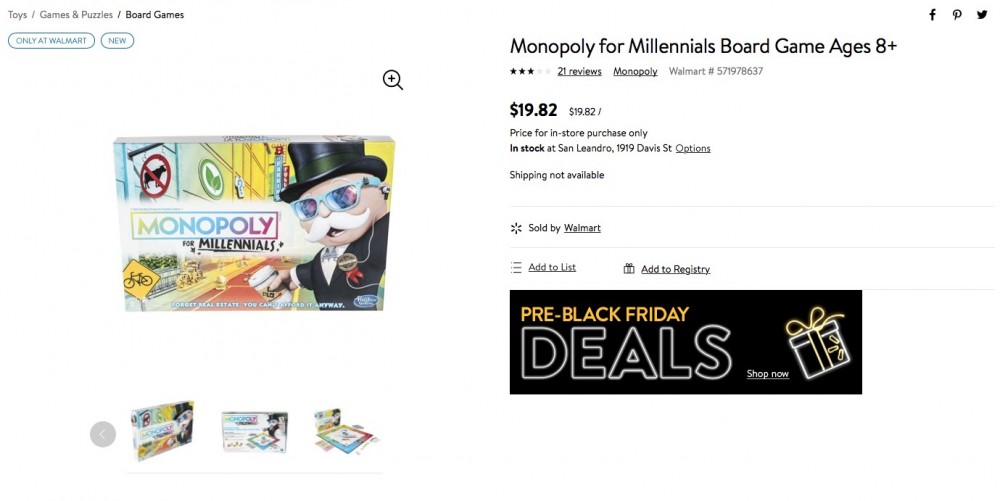Select first thumbnail of game box front
This screenshot has width=1000, height=501.
click(163, 431)
